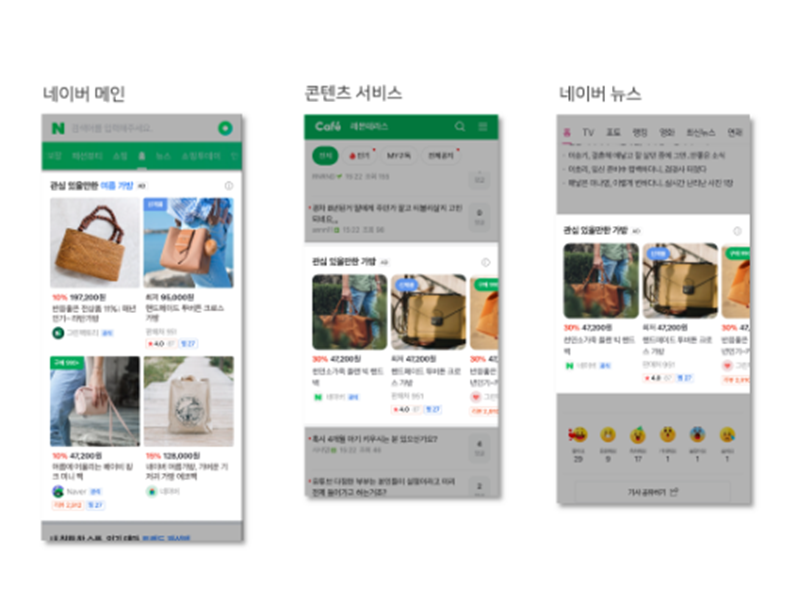
Task: Click seller avatar under the canvas tote
Action: pos(152,492)
